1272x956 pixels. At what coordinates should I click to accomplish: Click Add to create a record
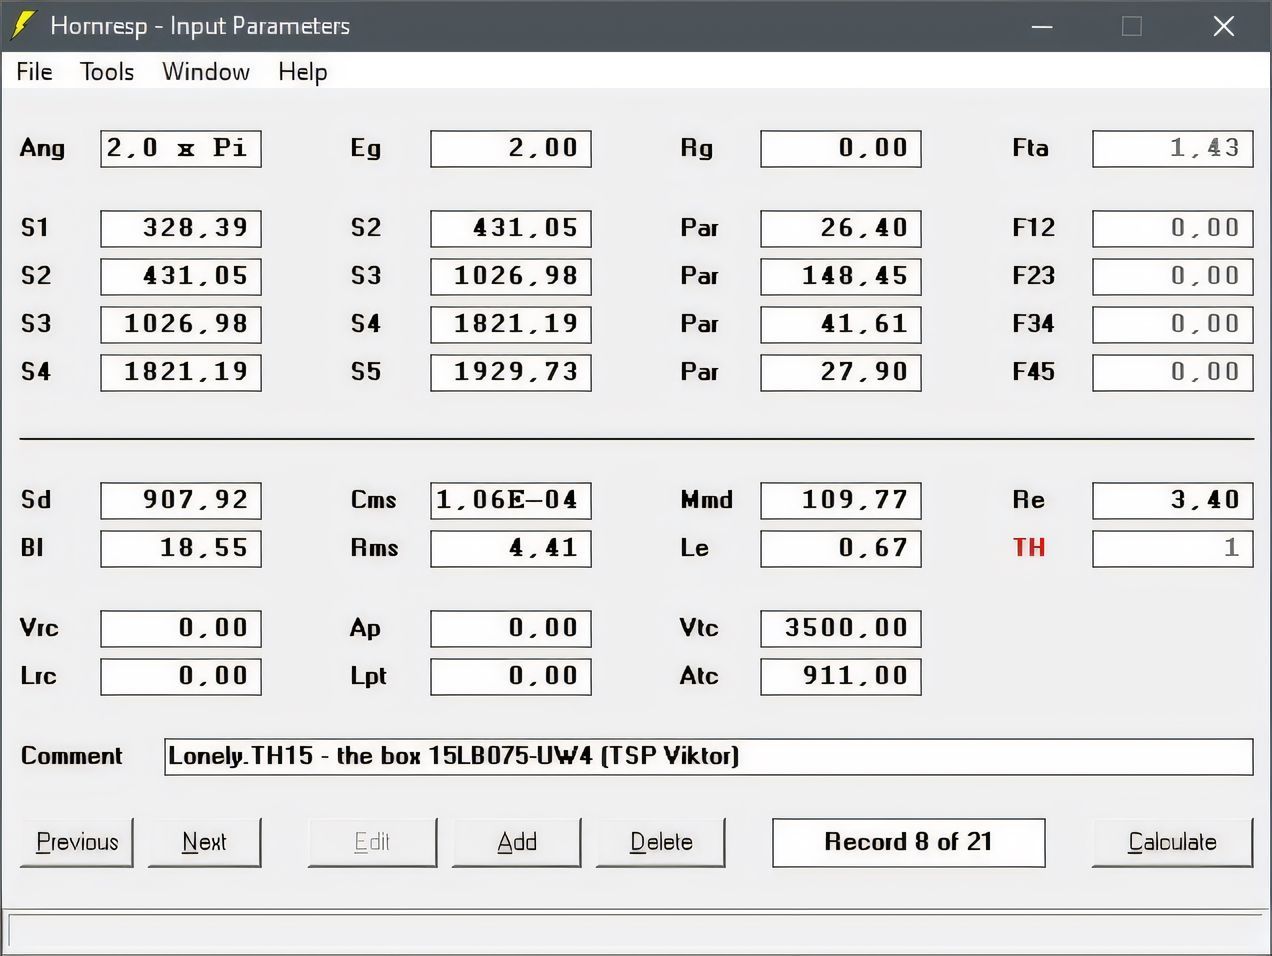point(516,842)
